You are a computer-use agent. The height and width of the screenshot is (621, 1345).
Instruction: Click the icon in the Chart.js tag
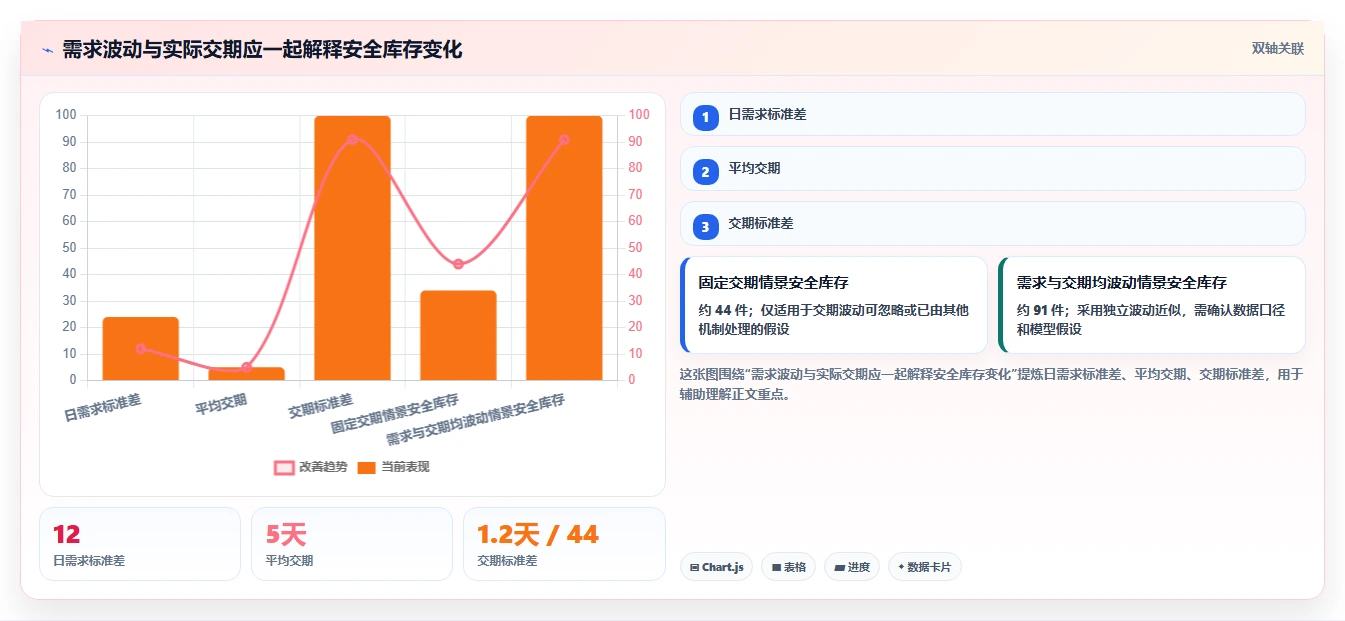tap(694, 567)
